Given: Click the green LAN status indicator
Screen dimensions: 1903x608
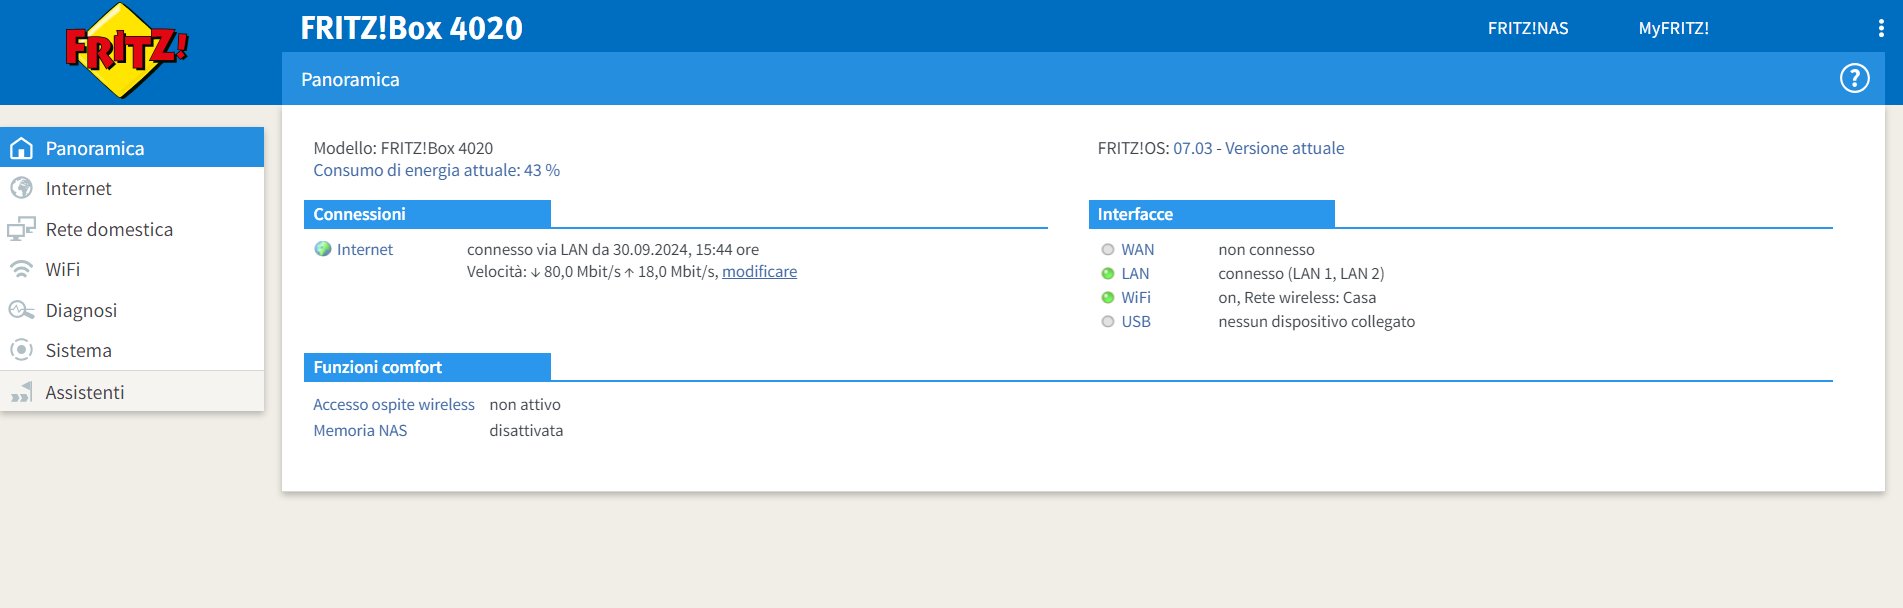Looking at the screenshot, I should pos(1107,273).
